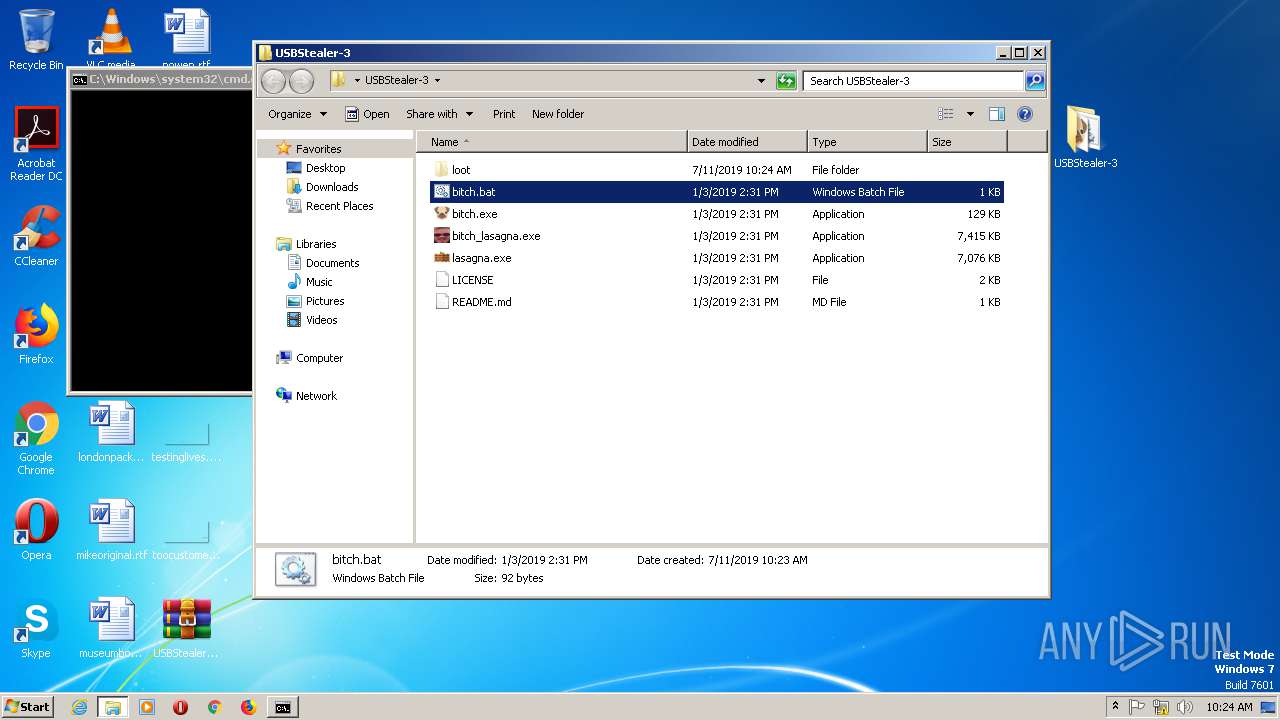Select Libraries in navigation pane
Screen dimensions: 1280x720
click(316, 244)
